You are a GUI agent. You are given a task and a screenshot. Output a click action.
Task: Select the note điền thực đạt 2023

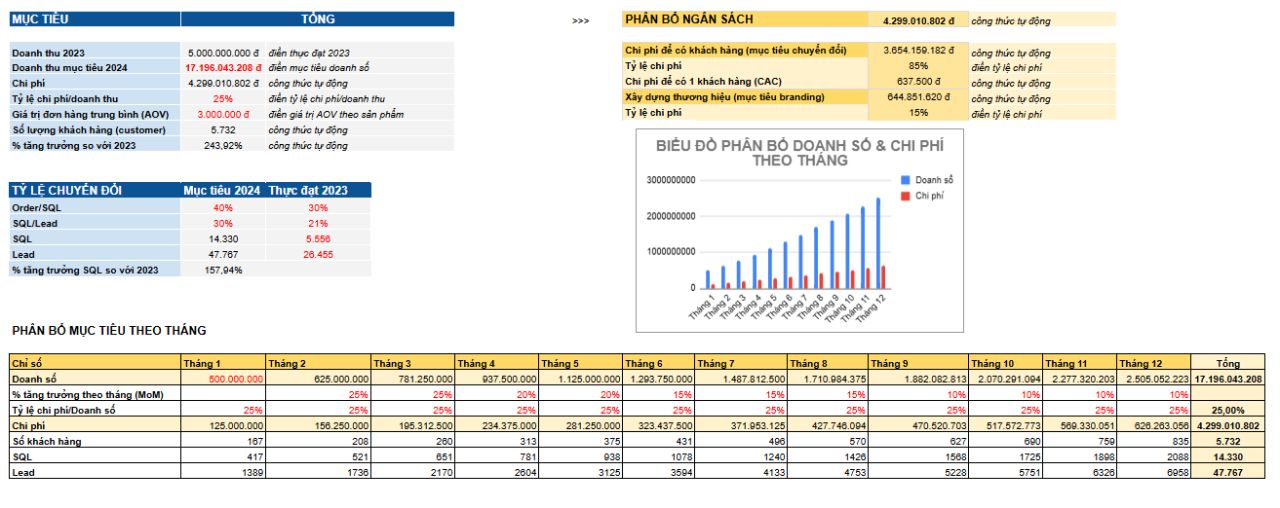point(309,52)
